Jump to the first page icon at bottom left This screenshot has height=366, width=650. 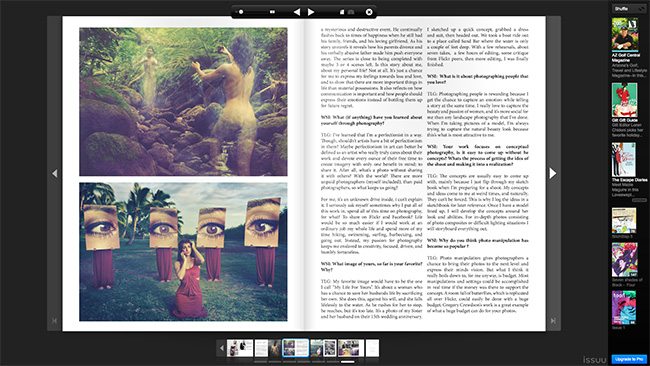(x=54, y=320)
